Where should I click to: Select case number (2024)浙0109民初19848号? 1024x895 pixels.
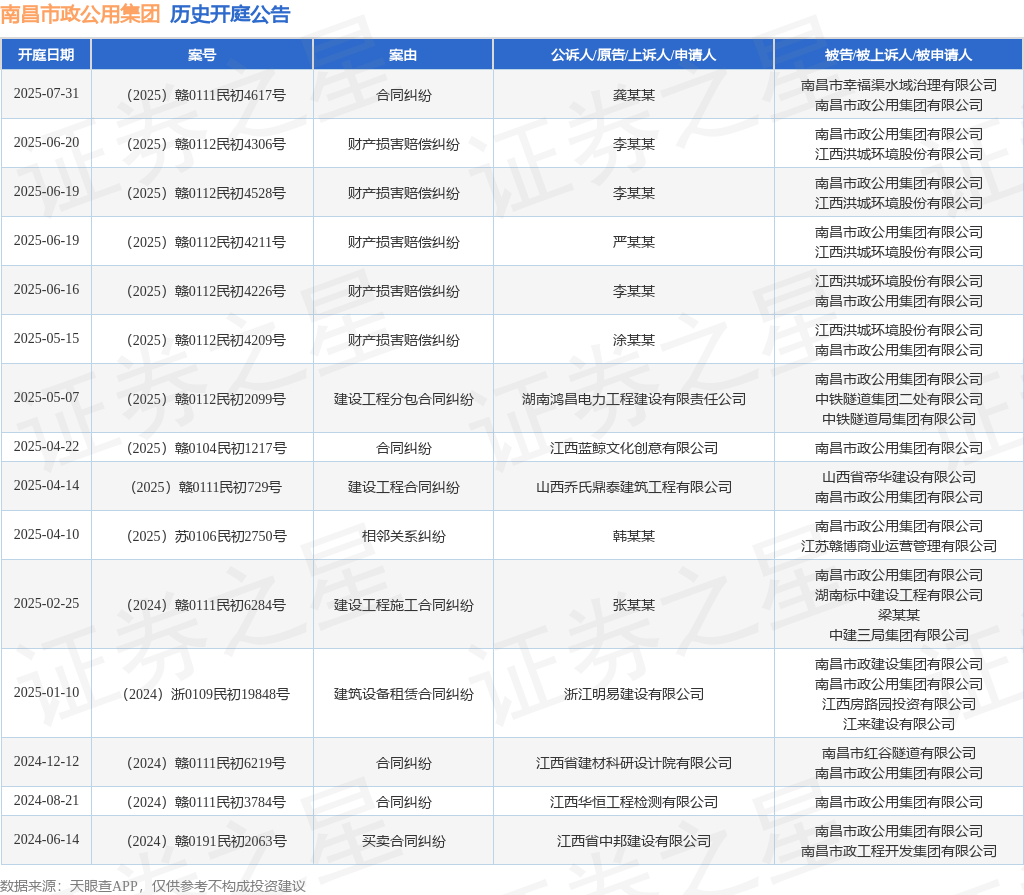point(206,694)
